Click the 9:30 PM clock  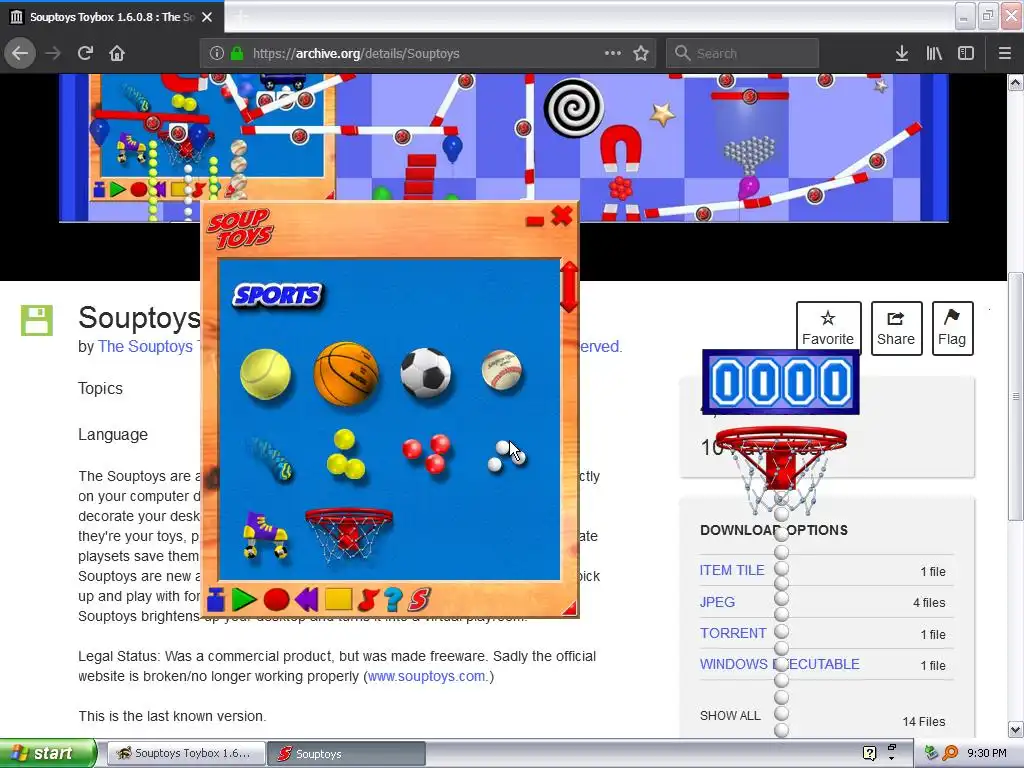(986, 753)
